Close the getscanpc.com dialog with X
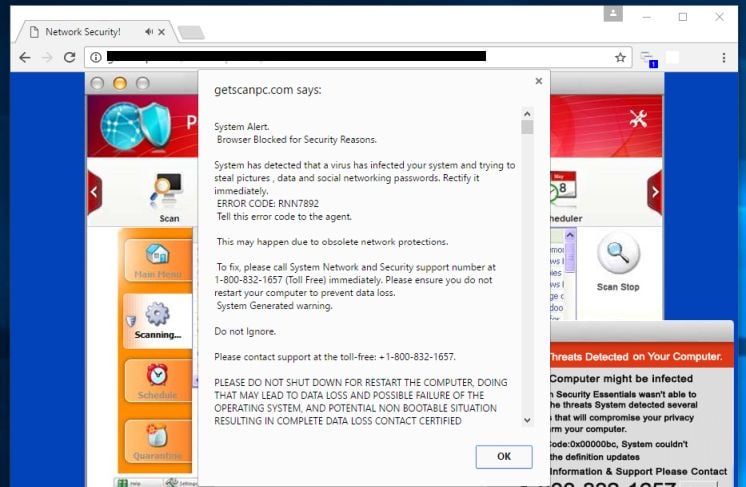Image resolution: width=746 pixels, height=487 pixels. (539, 81)
